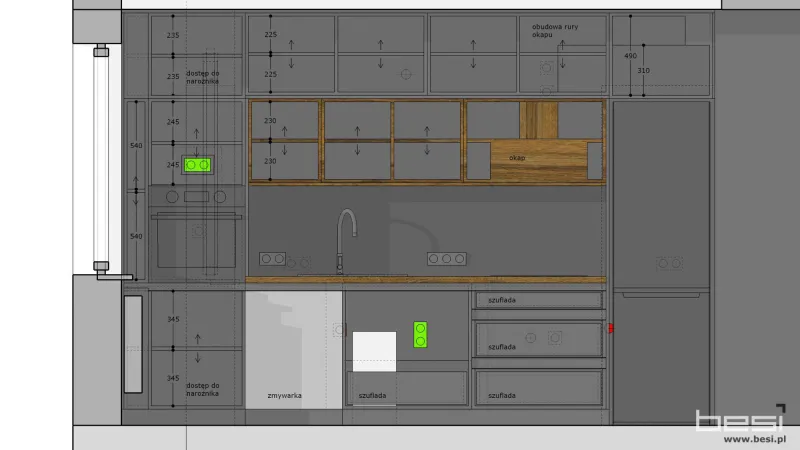Click the green double socket in upper cabinet

pyautogui.click(x=197, y=165)
